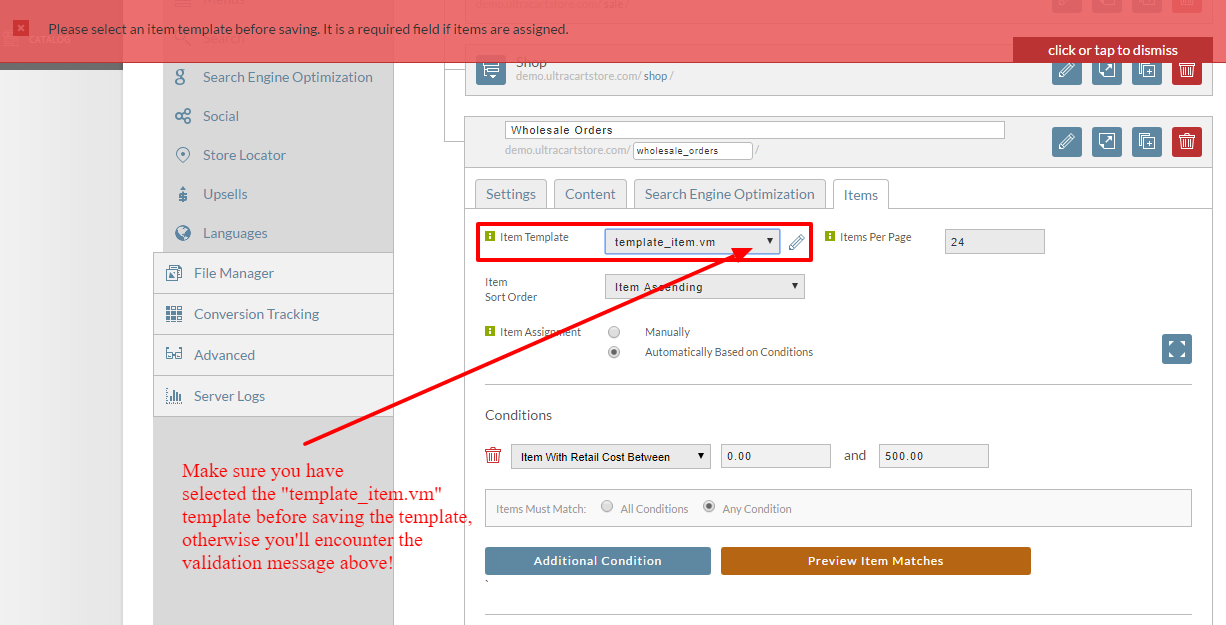Screen dimensions: 1226x625
Task: Remove the retail cost condition
Action: [493, 456]
